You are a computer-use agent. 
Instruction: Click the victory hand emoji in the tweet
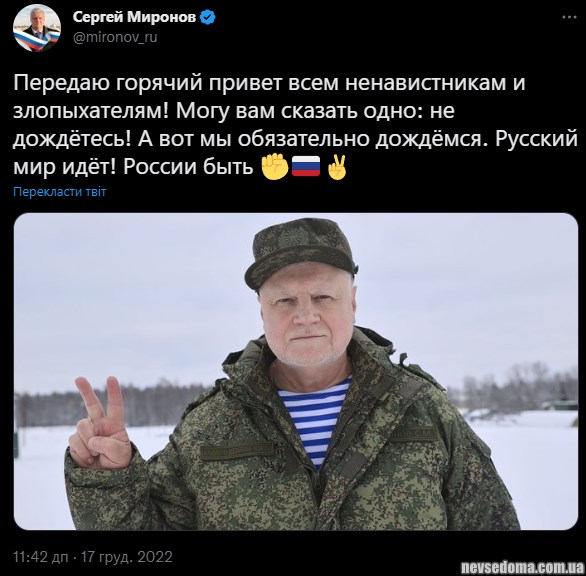[x=337, y=167]
